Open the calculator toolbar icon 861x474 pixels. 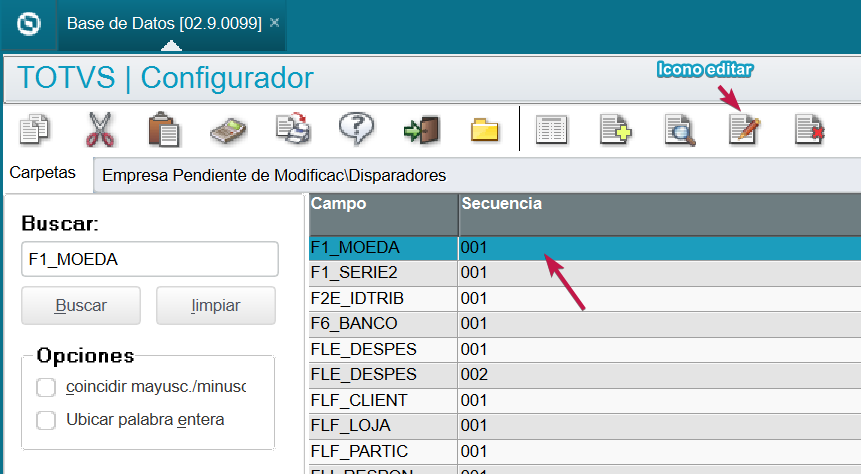pyautogui.click(x=228, y=131)
